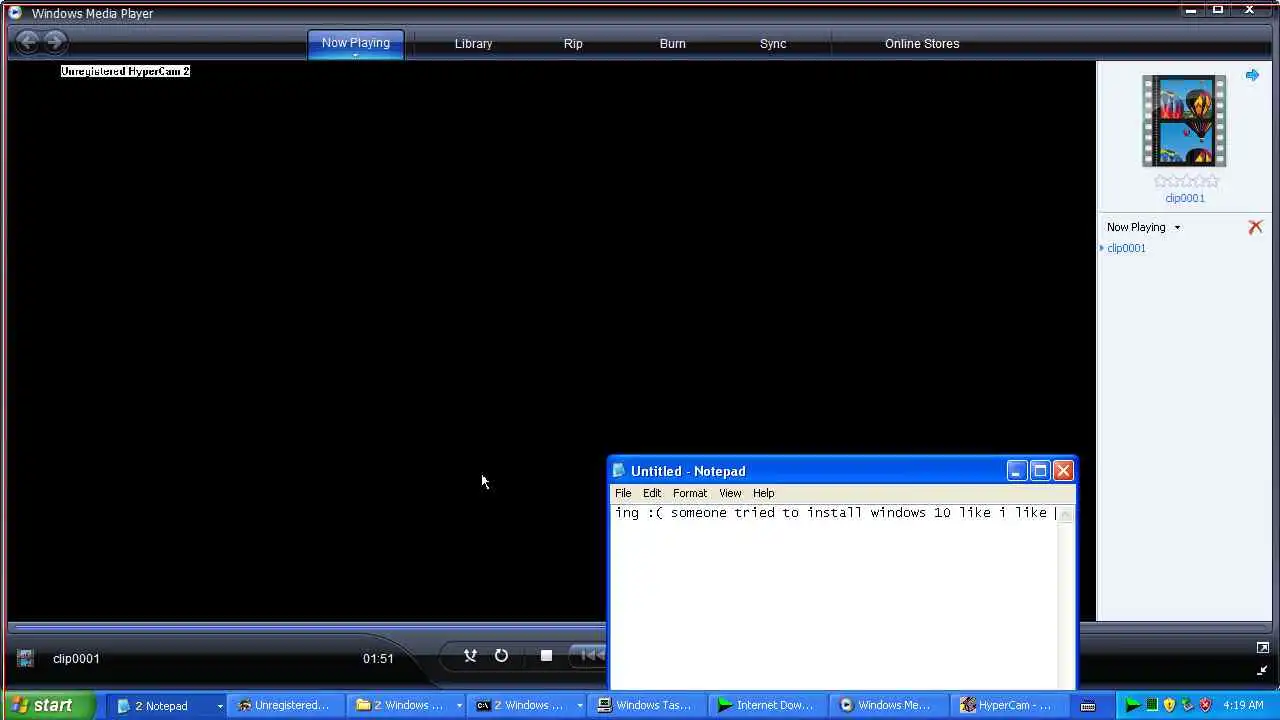Minimize the Notepad window

point(1016,470)
